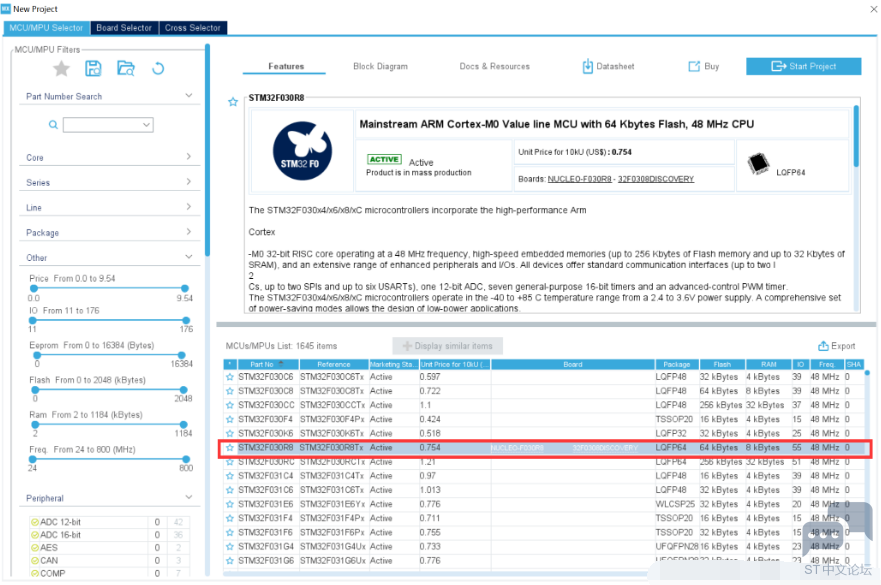This screenshot has width=881, height=585.
Task: Click Display similar items button
Action: [x=447, y=346]
